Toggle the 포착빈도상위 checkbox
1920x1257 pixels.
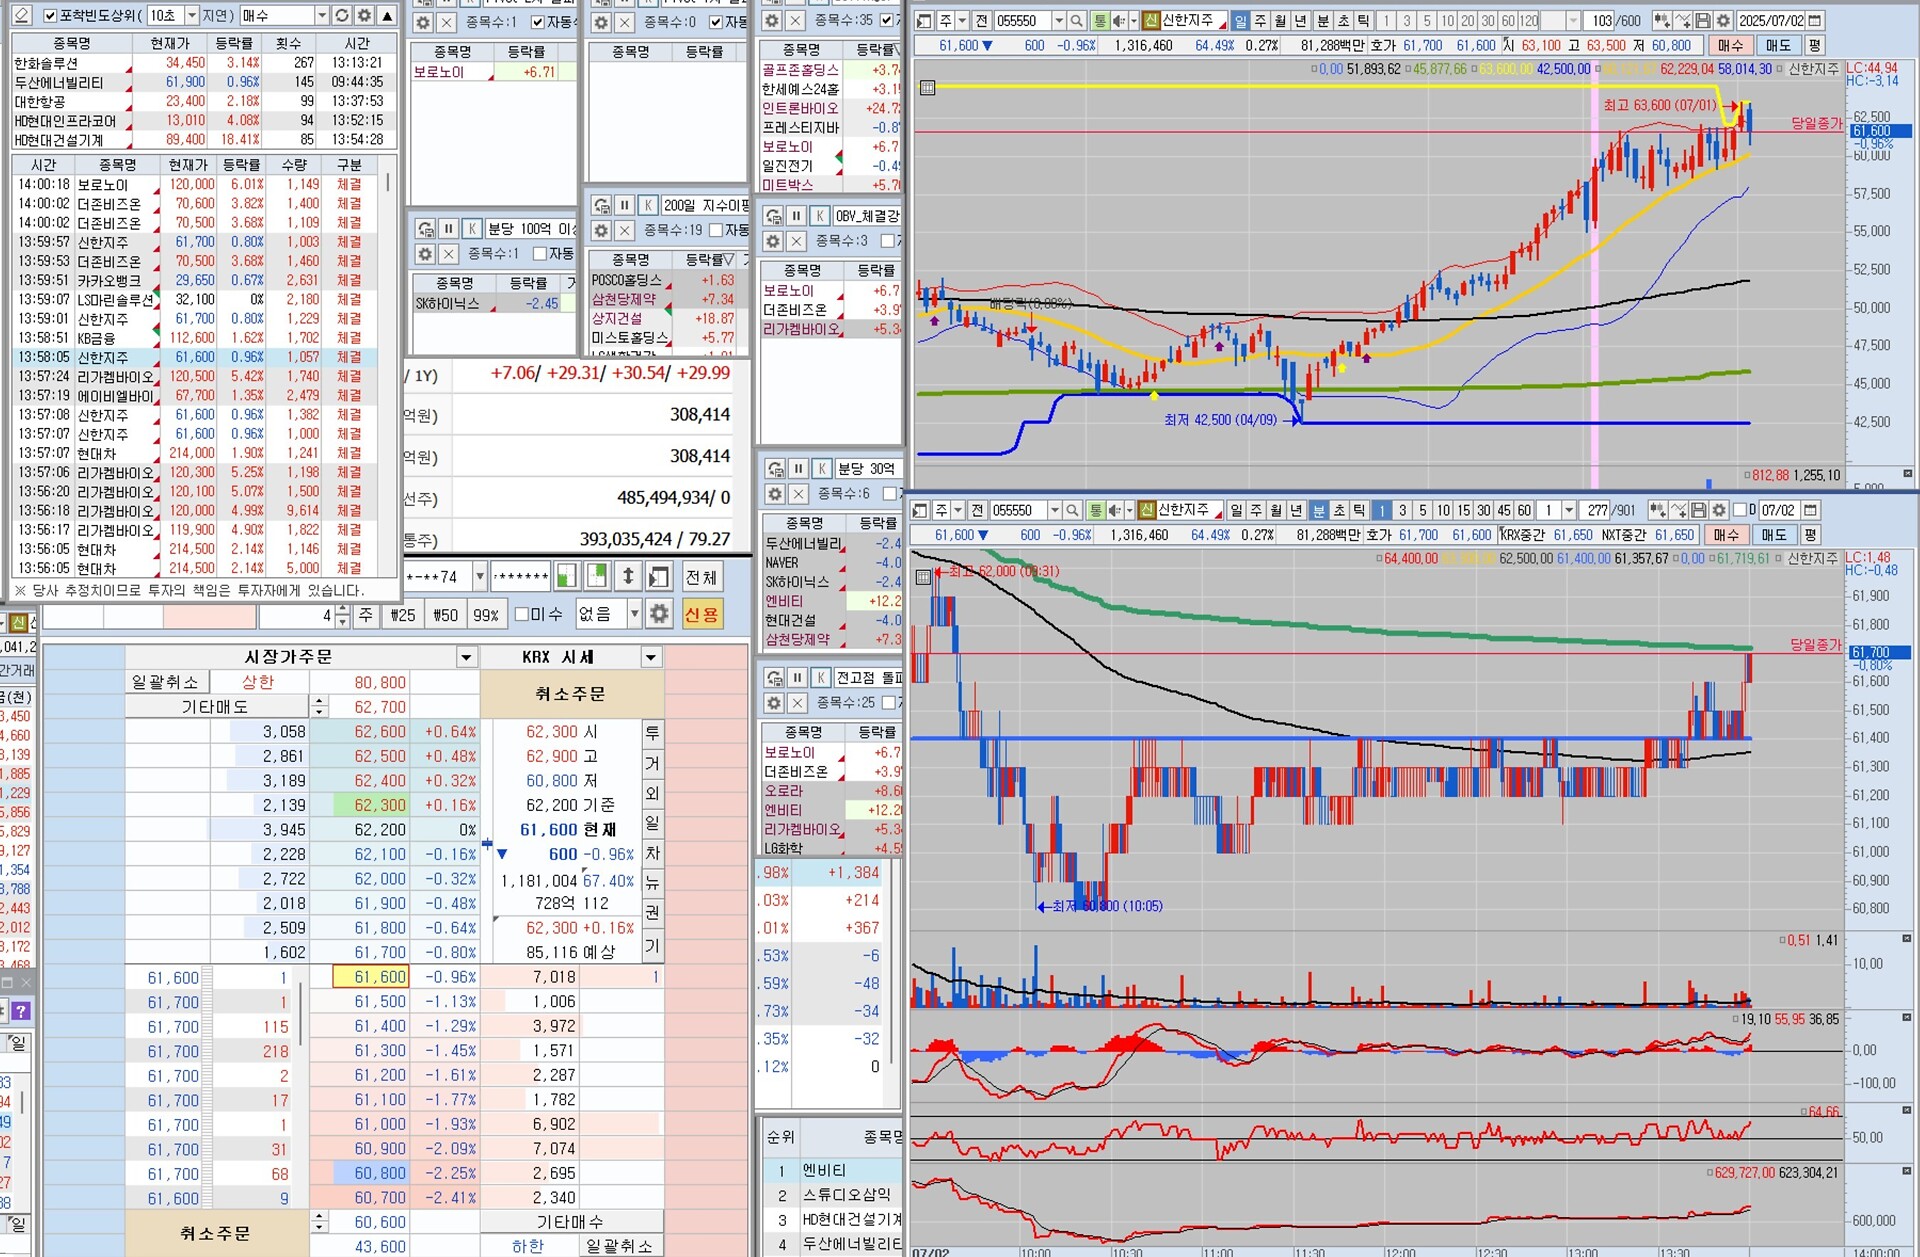[50, 16]
